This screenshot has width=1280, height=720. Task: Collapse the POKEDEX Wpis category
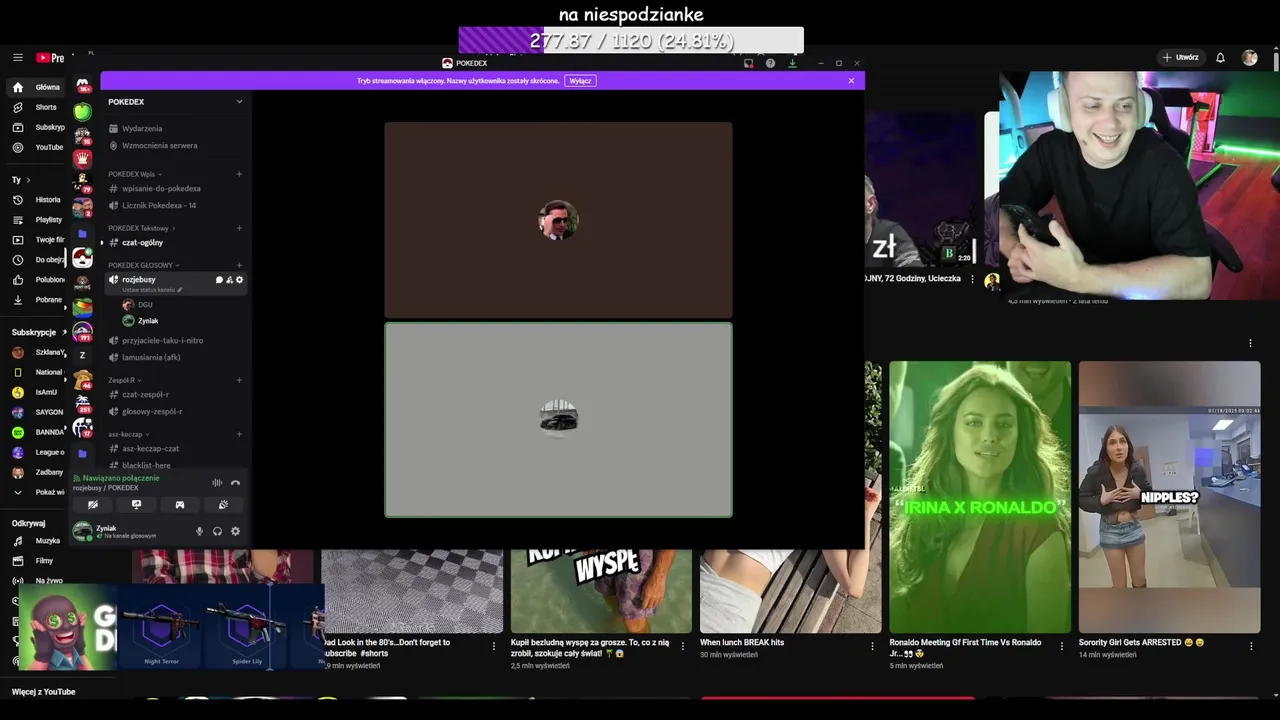click(134, 174)
